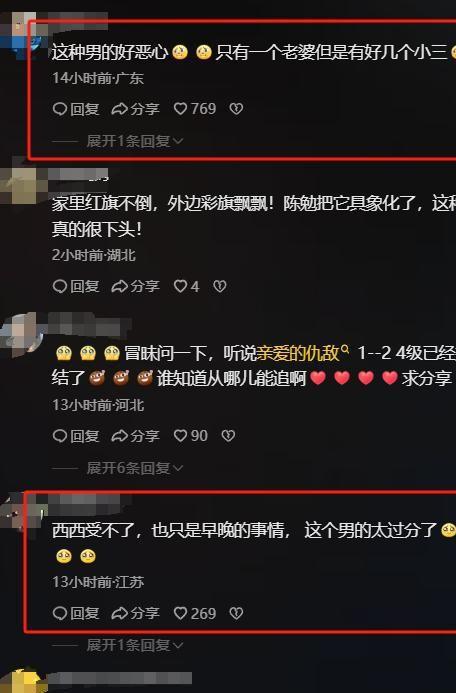Image resolution: width=456 pixels, height=693 pixels.
Task: Dislike the 13小时前·河北 comment
Action: click(228, 436)
